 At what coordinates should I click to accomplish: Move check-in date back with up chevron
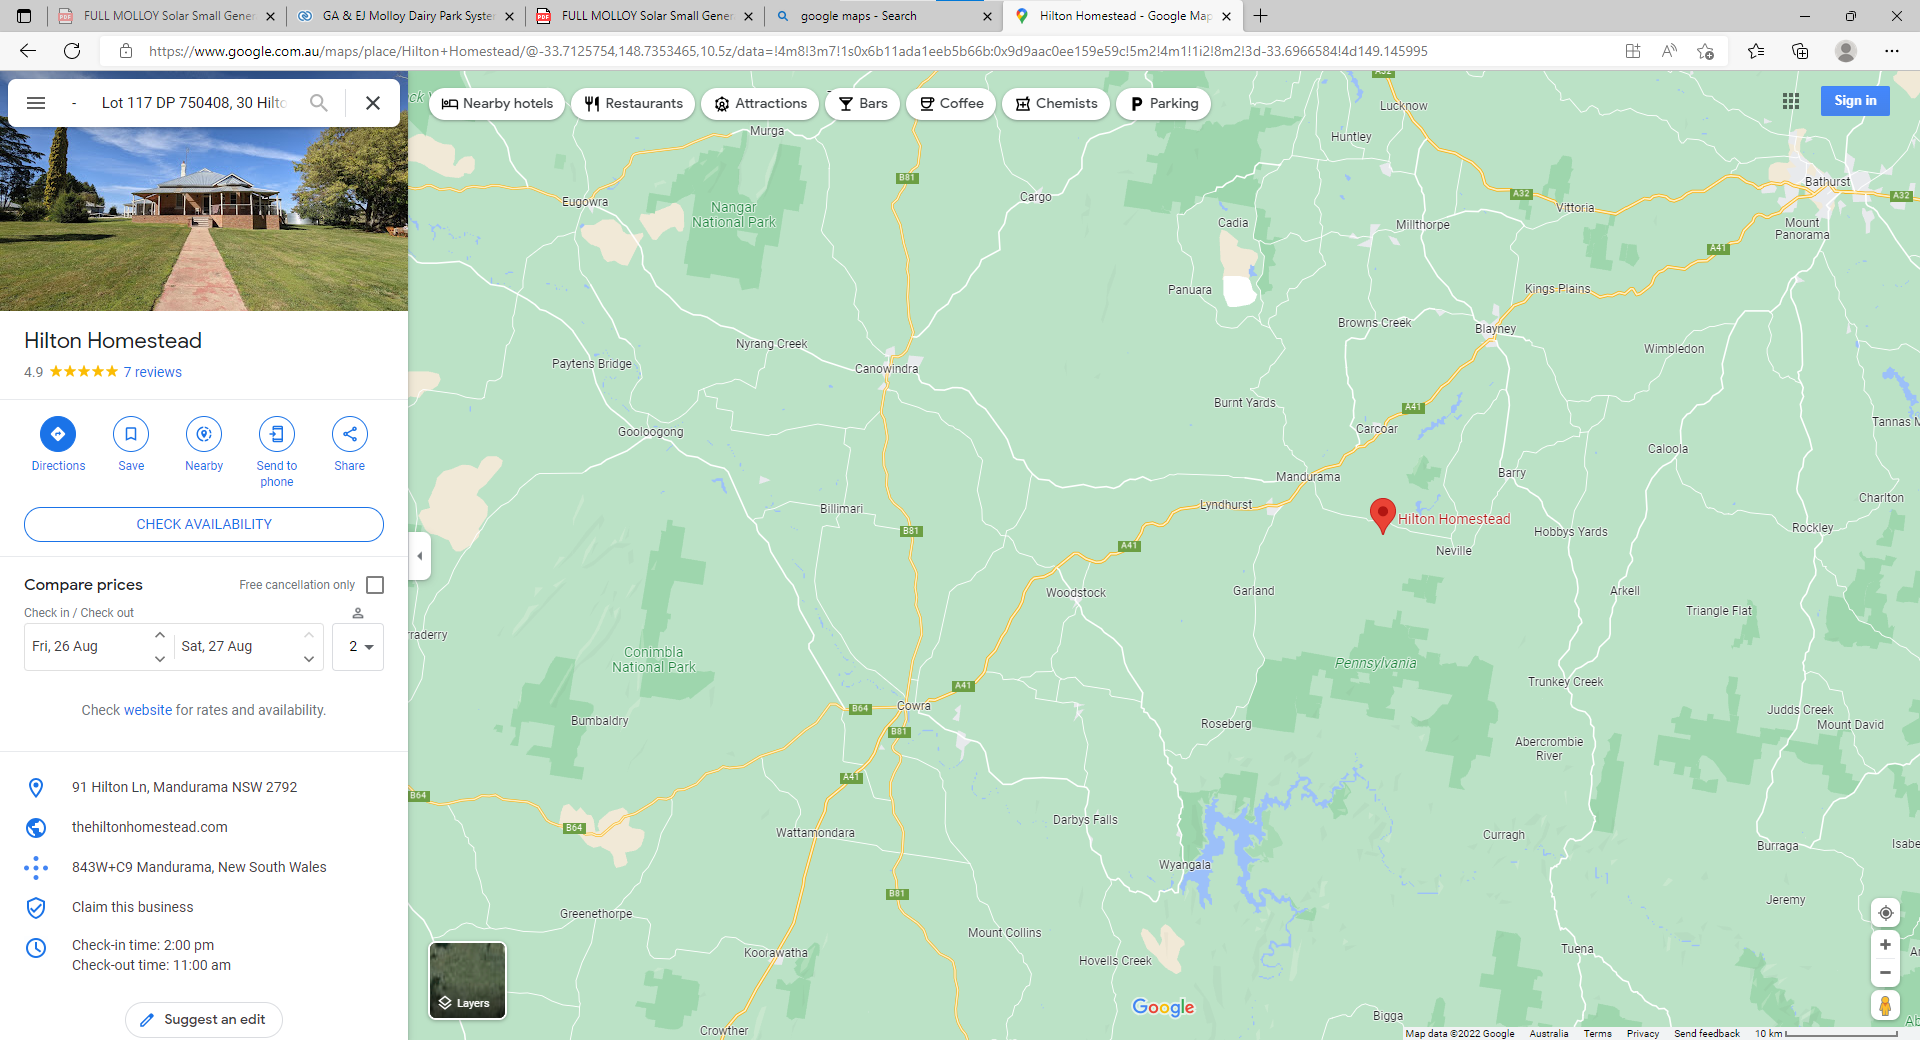160,635
